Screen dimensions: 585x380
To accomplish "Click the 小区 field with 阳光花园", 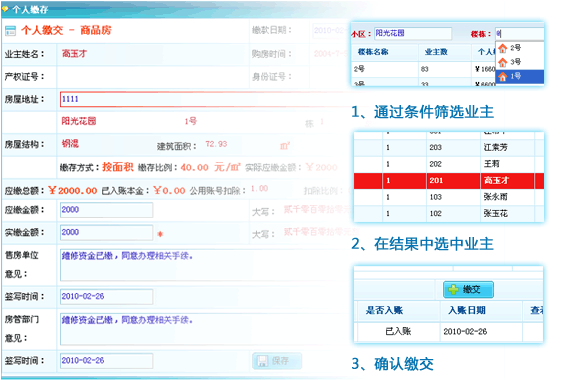I will click(x=413, y=34).
